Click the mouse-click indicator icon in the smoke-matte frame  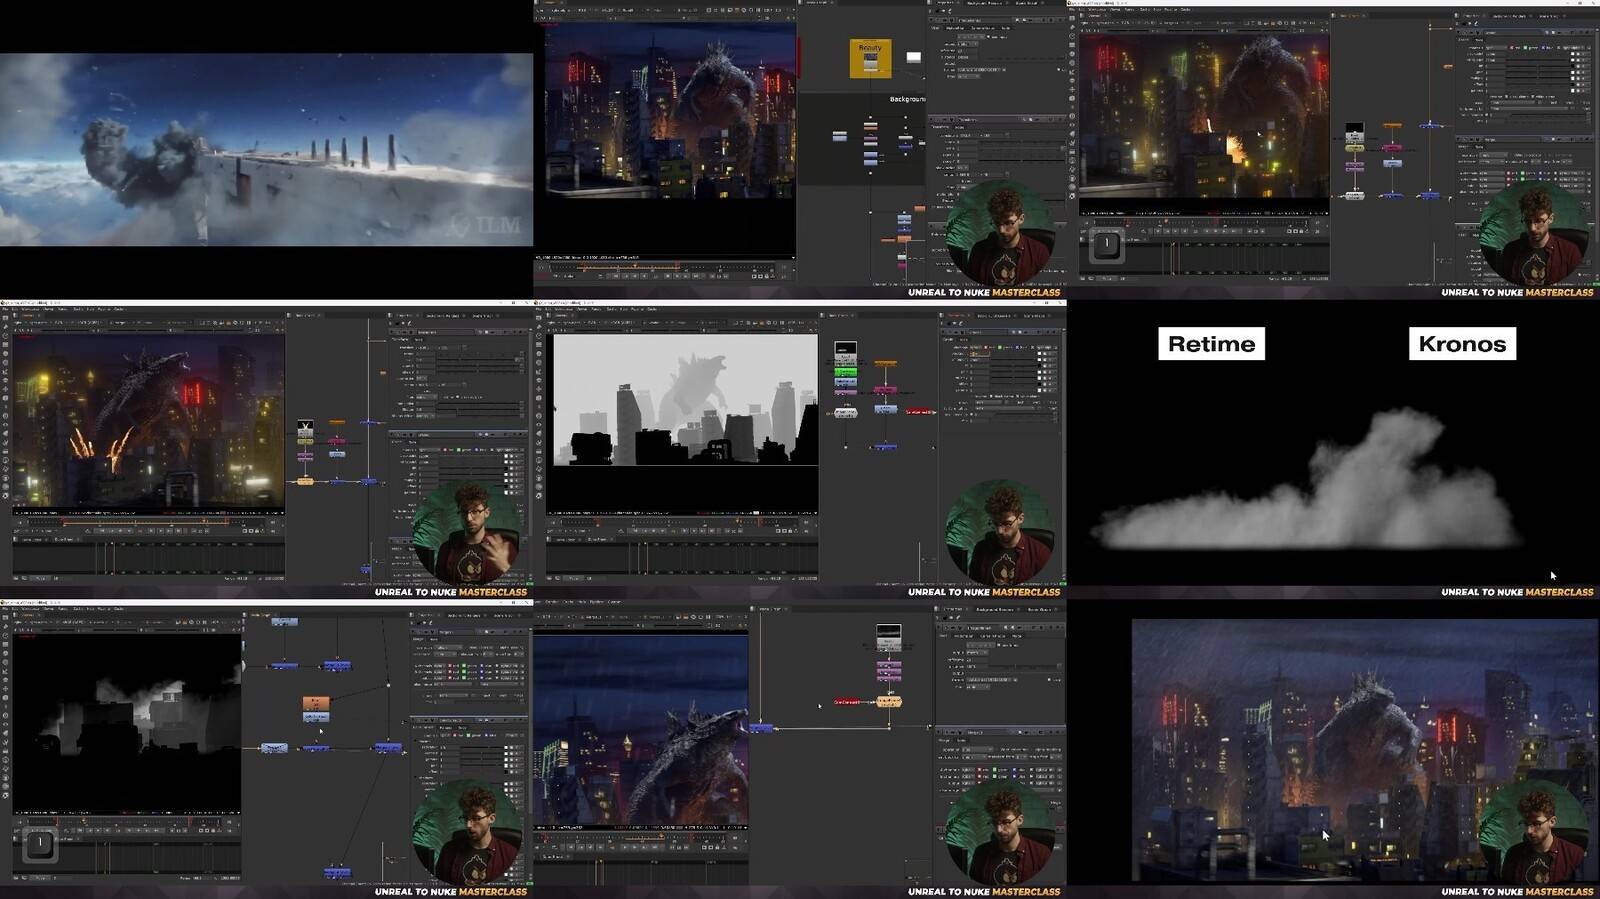click(x=40, y=844)
